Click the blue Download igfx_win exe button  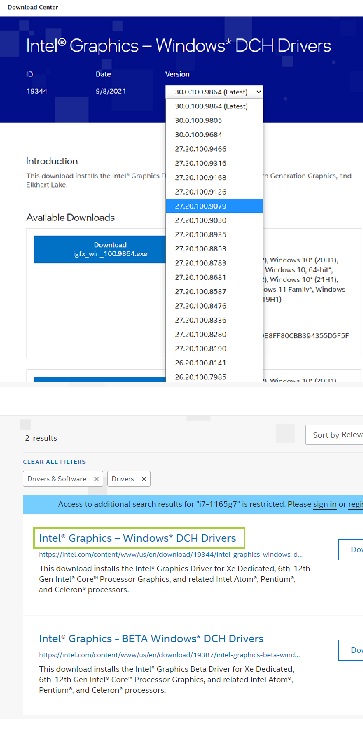pos(100,249)
